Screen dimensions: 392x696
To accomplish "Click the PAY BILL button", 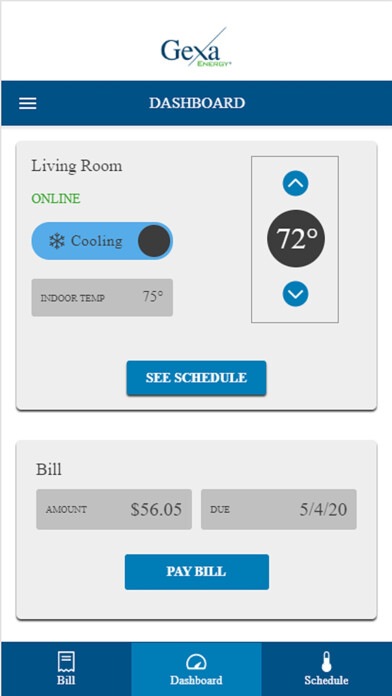I will pos(197,572).
